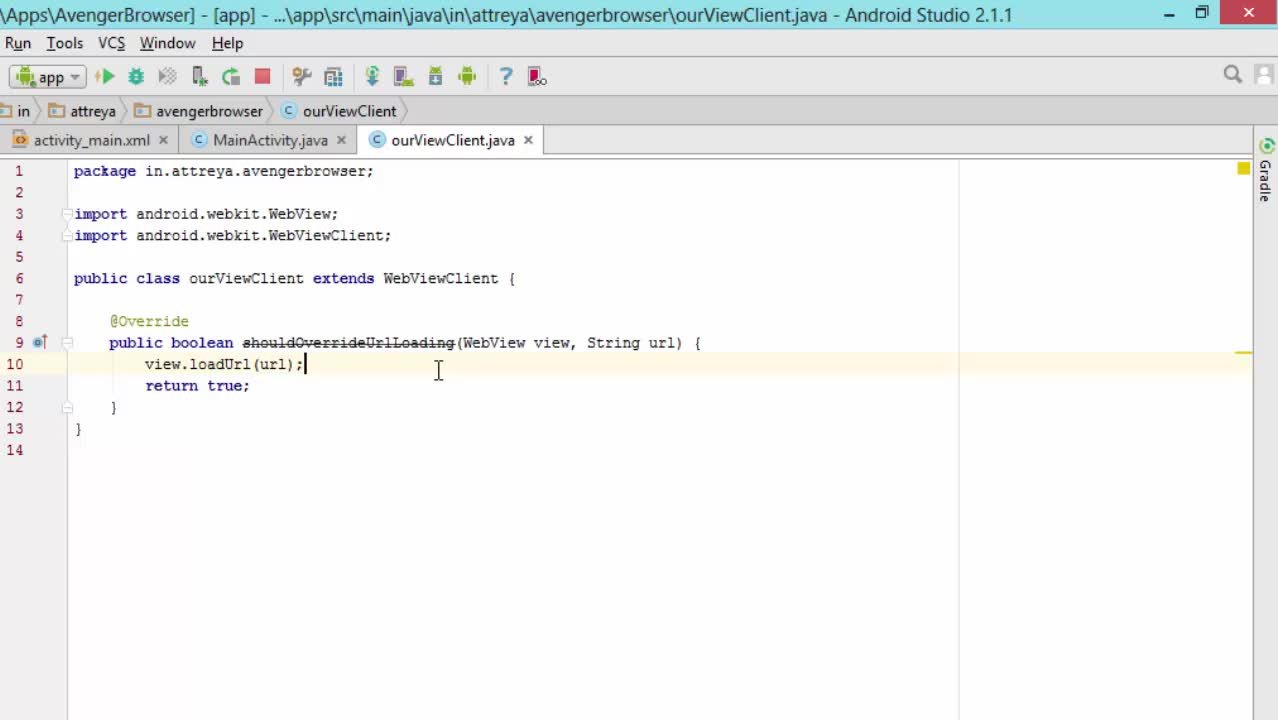The image size is (1278, 720).
Task: Open the Help menu
Action: (227, 43)
